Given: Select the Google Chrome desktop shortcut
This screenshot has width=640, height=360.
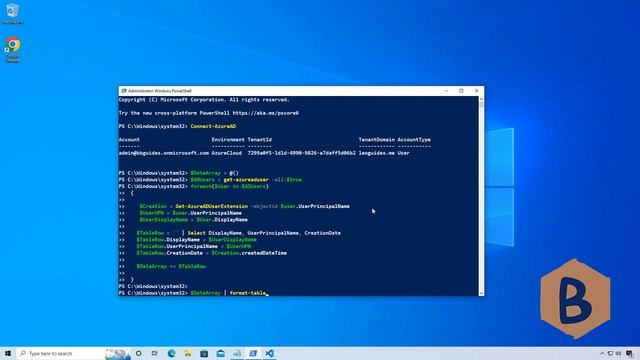Looking at the screenshot, I should click(13, 50).
